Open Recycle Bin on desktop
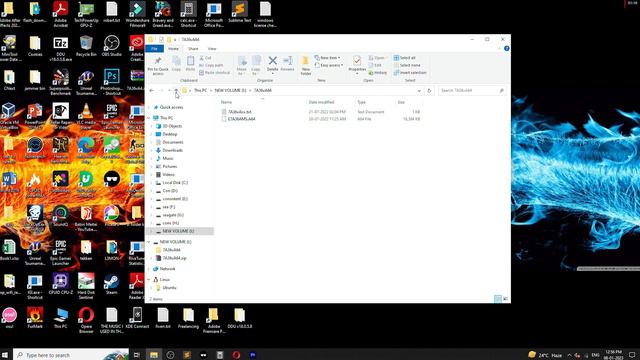 pyautogui.click(x=86, y=46)
